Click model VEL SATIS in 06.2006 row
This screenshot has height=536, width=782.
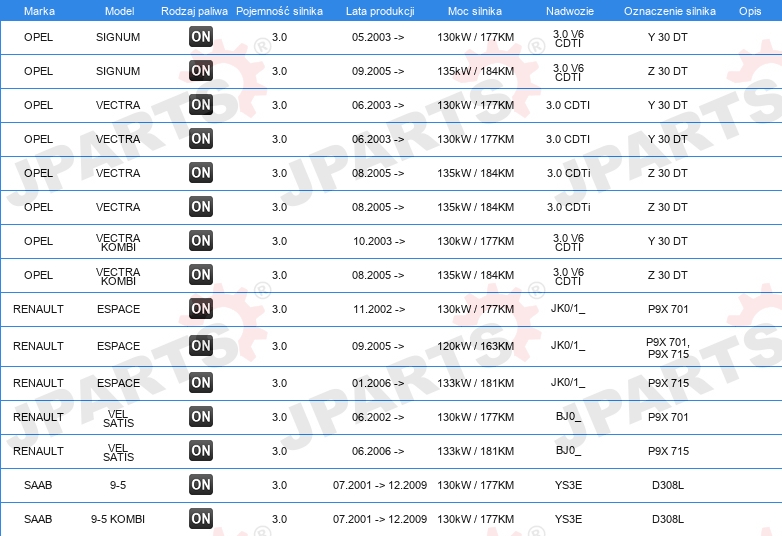click(x=118, y=452)
